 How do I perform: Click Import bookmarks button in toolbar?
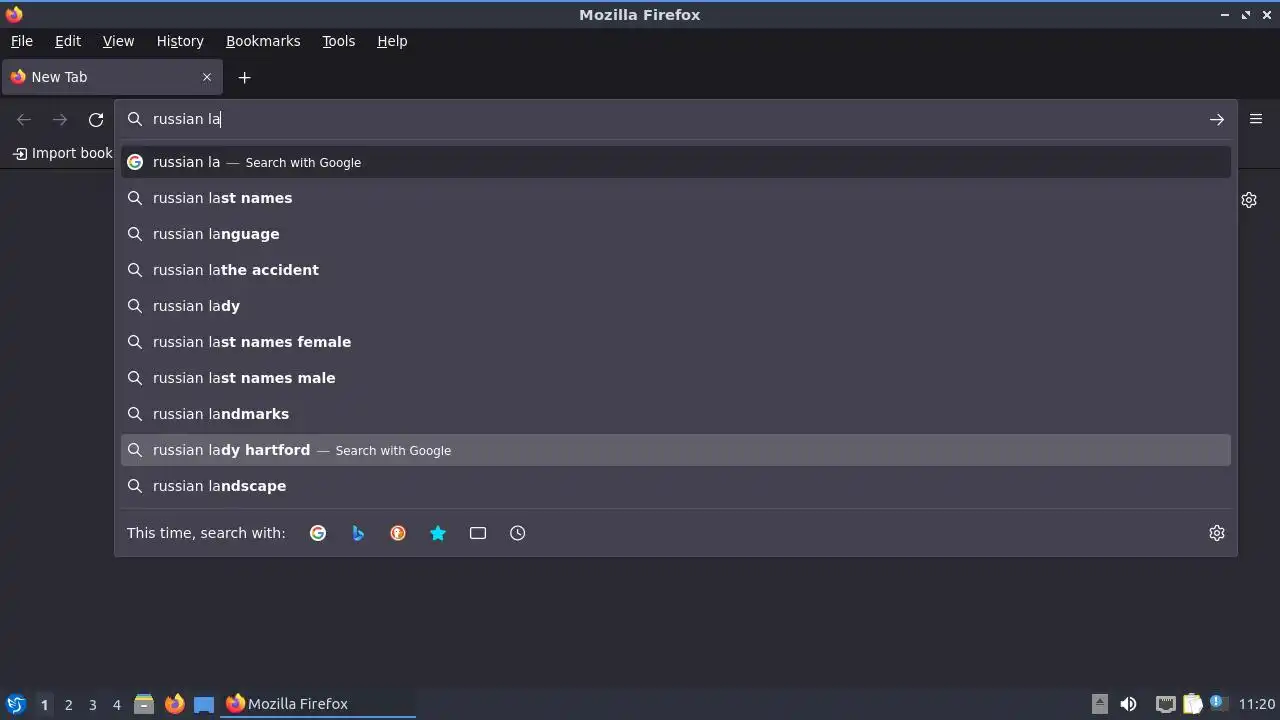pyautogui.click(x=62, y=153)
